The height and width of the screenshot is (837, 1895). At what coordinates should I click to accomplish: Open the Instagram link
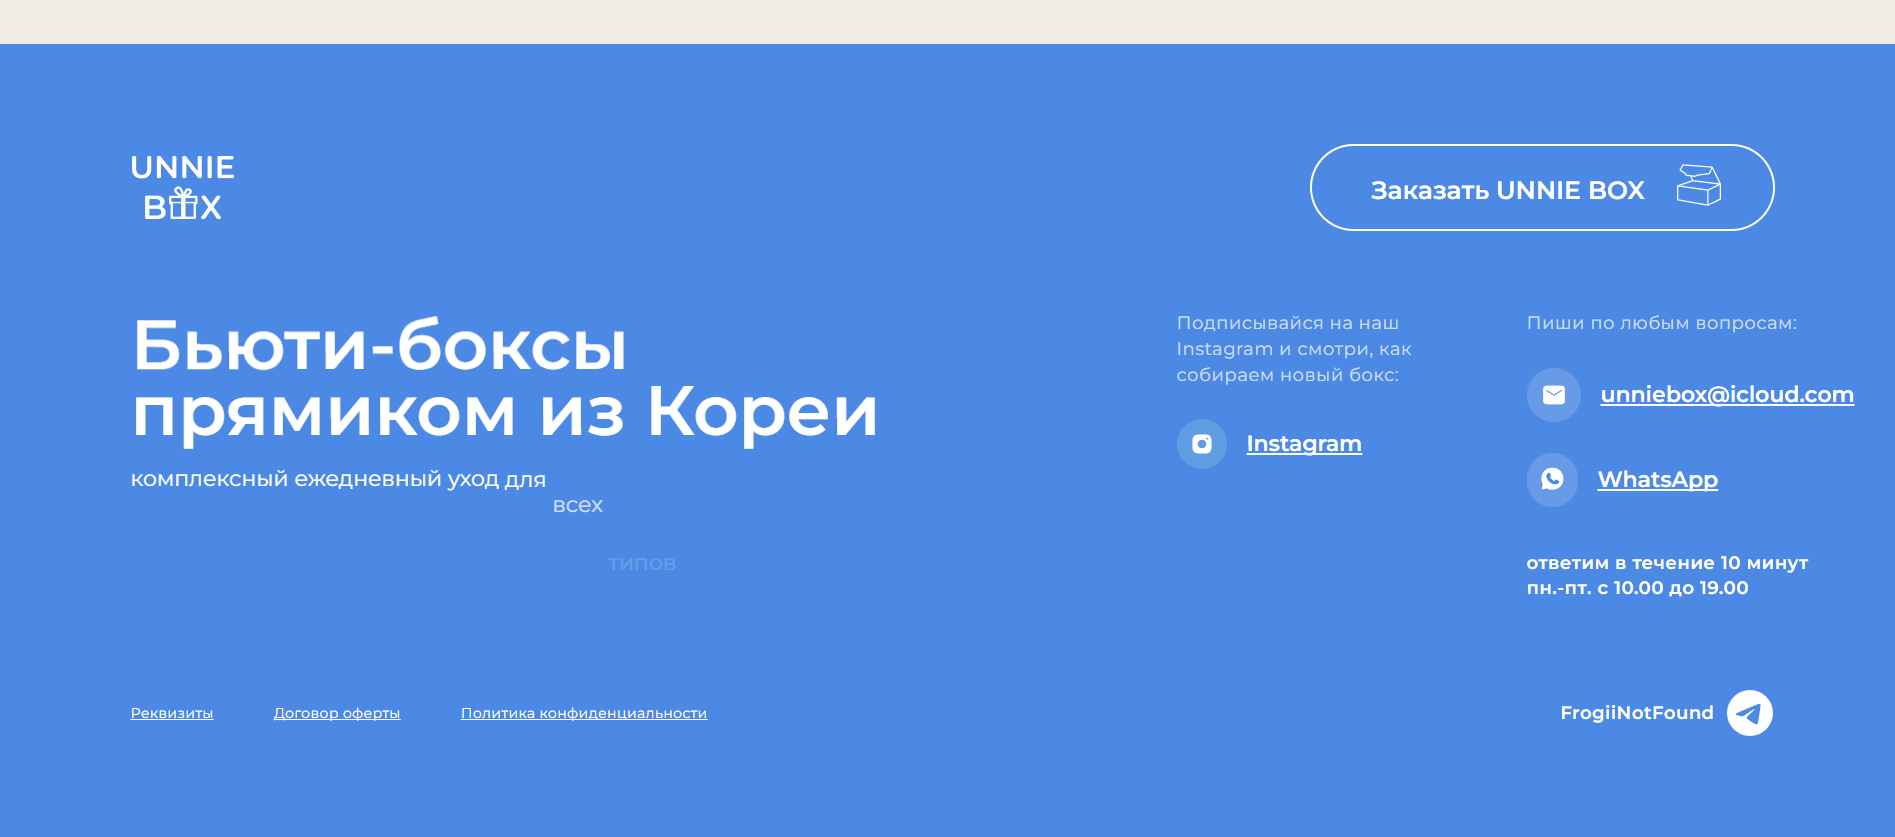point(1304,444)
